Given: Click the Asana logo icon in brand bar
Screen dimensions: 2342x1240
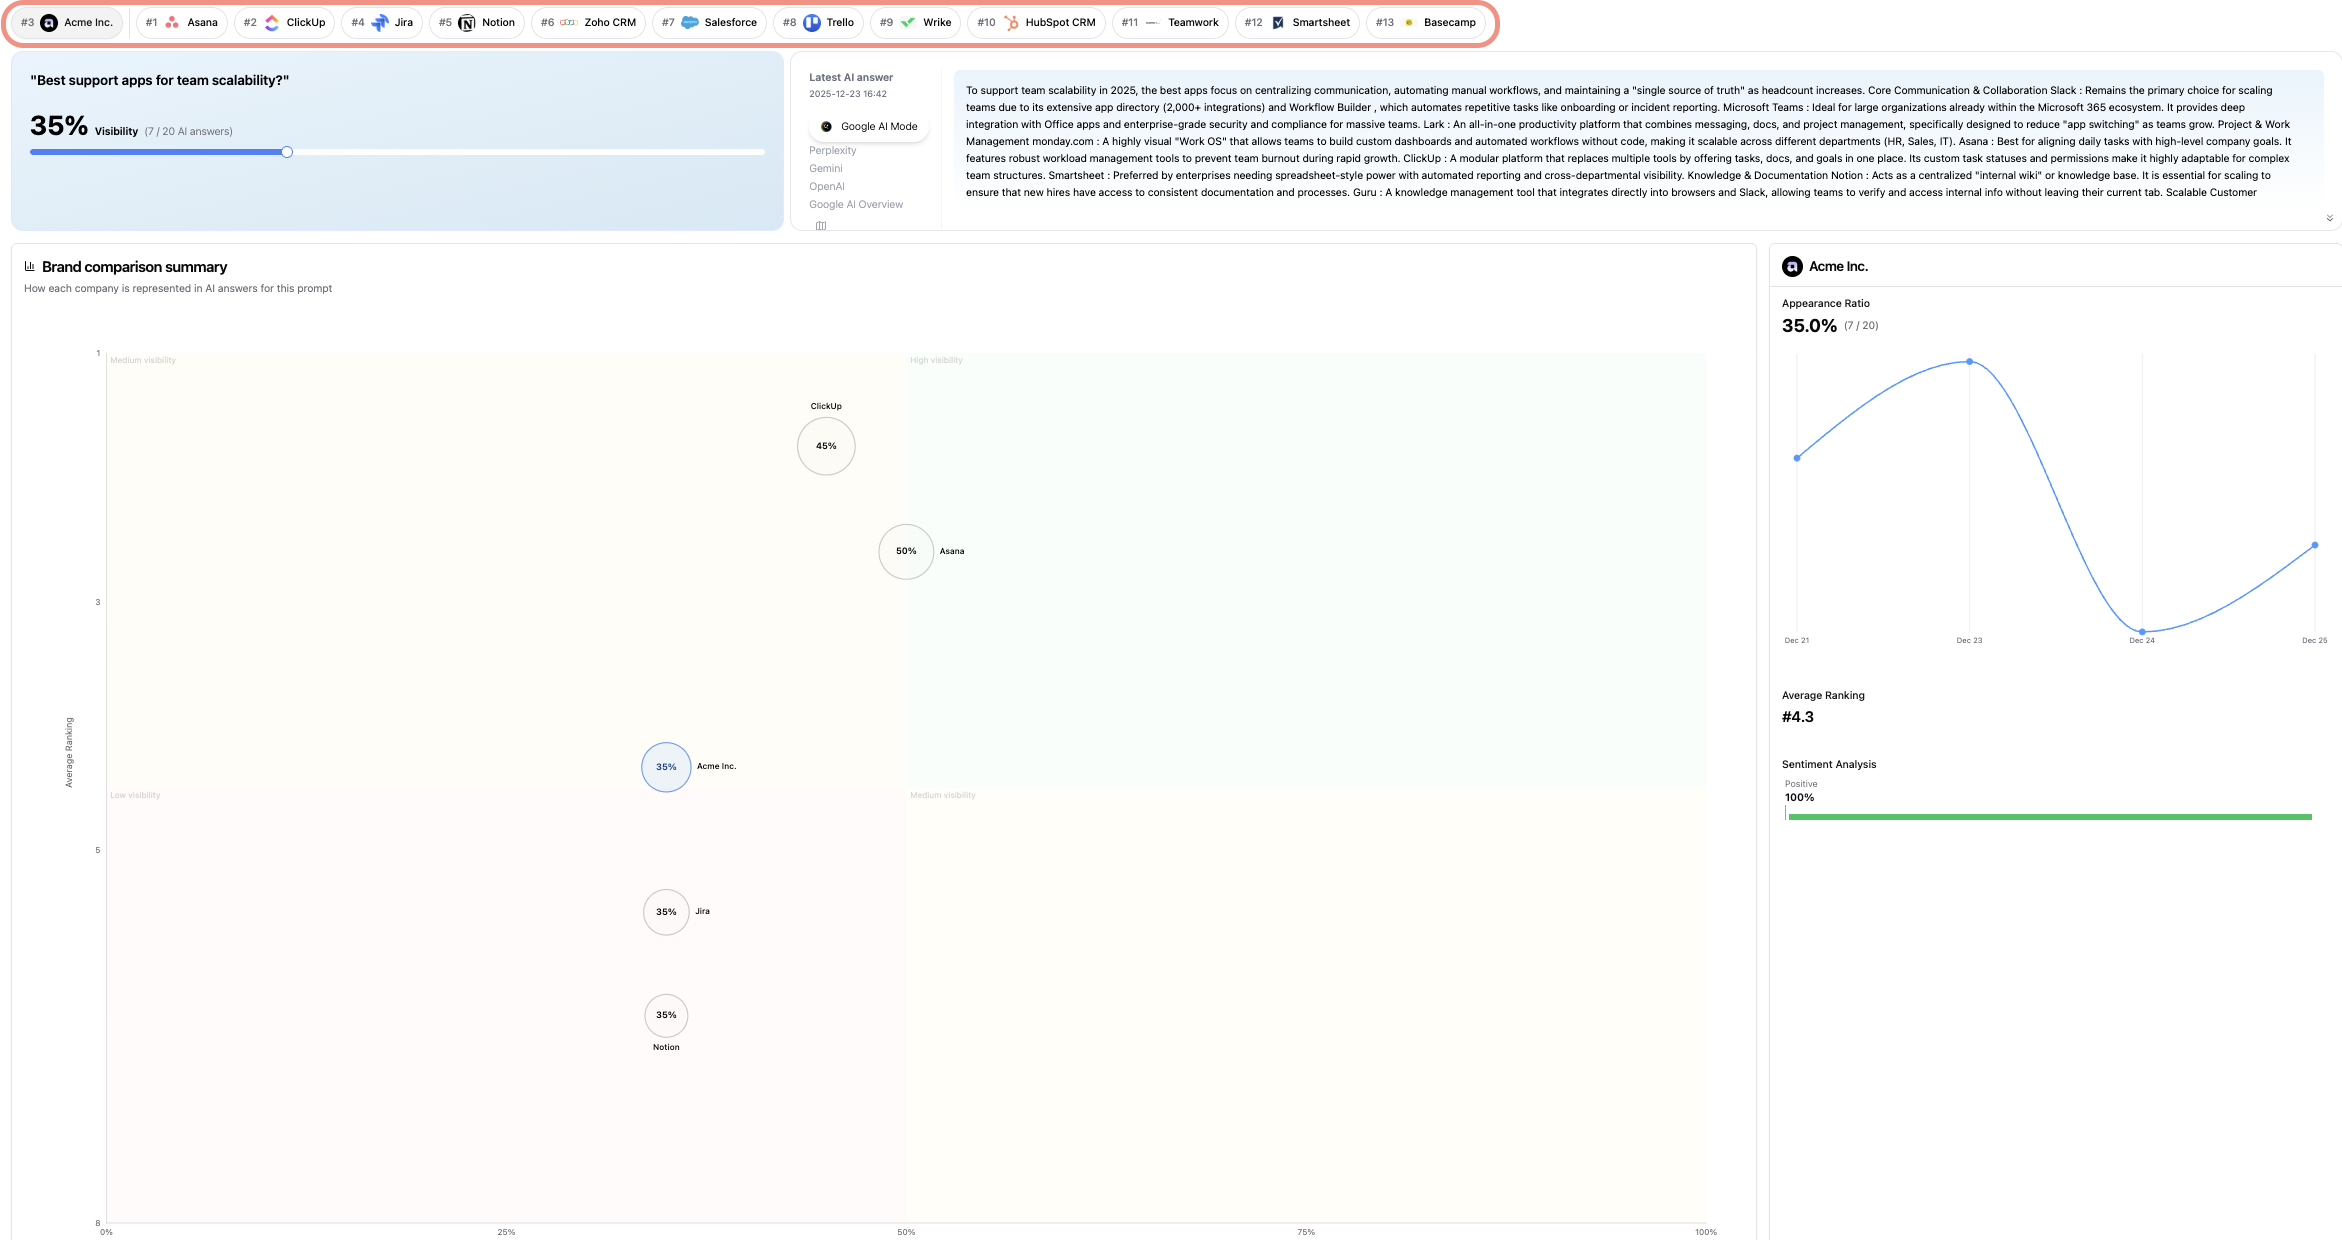Looking at the screenshot, I should click(x=172, y=22).
